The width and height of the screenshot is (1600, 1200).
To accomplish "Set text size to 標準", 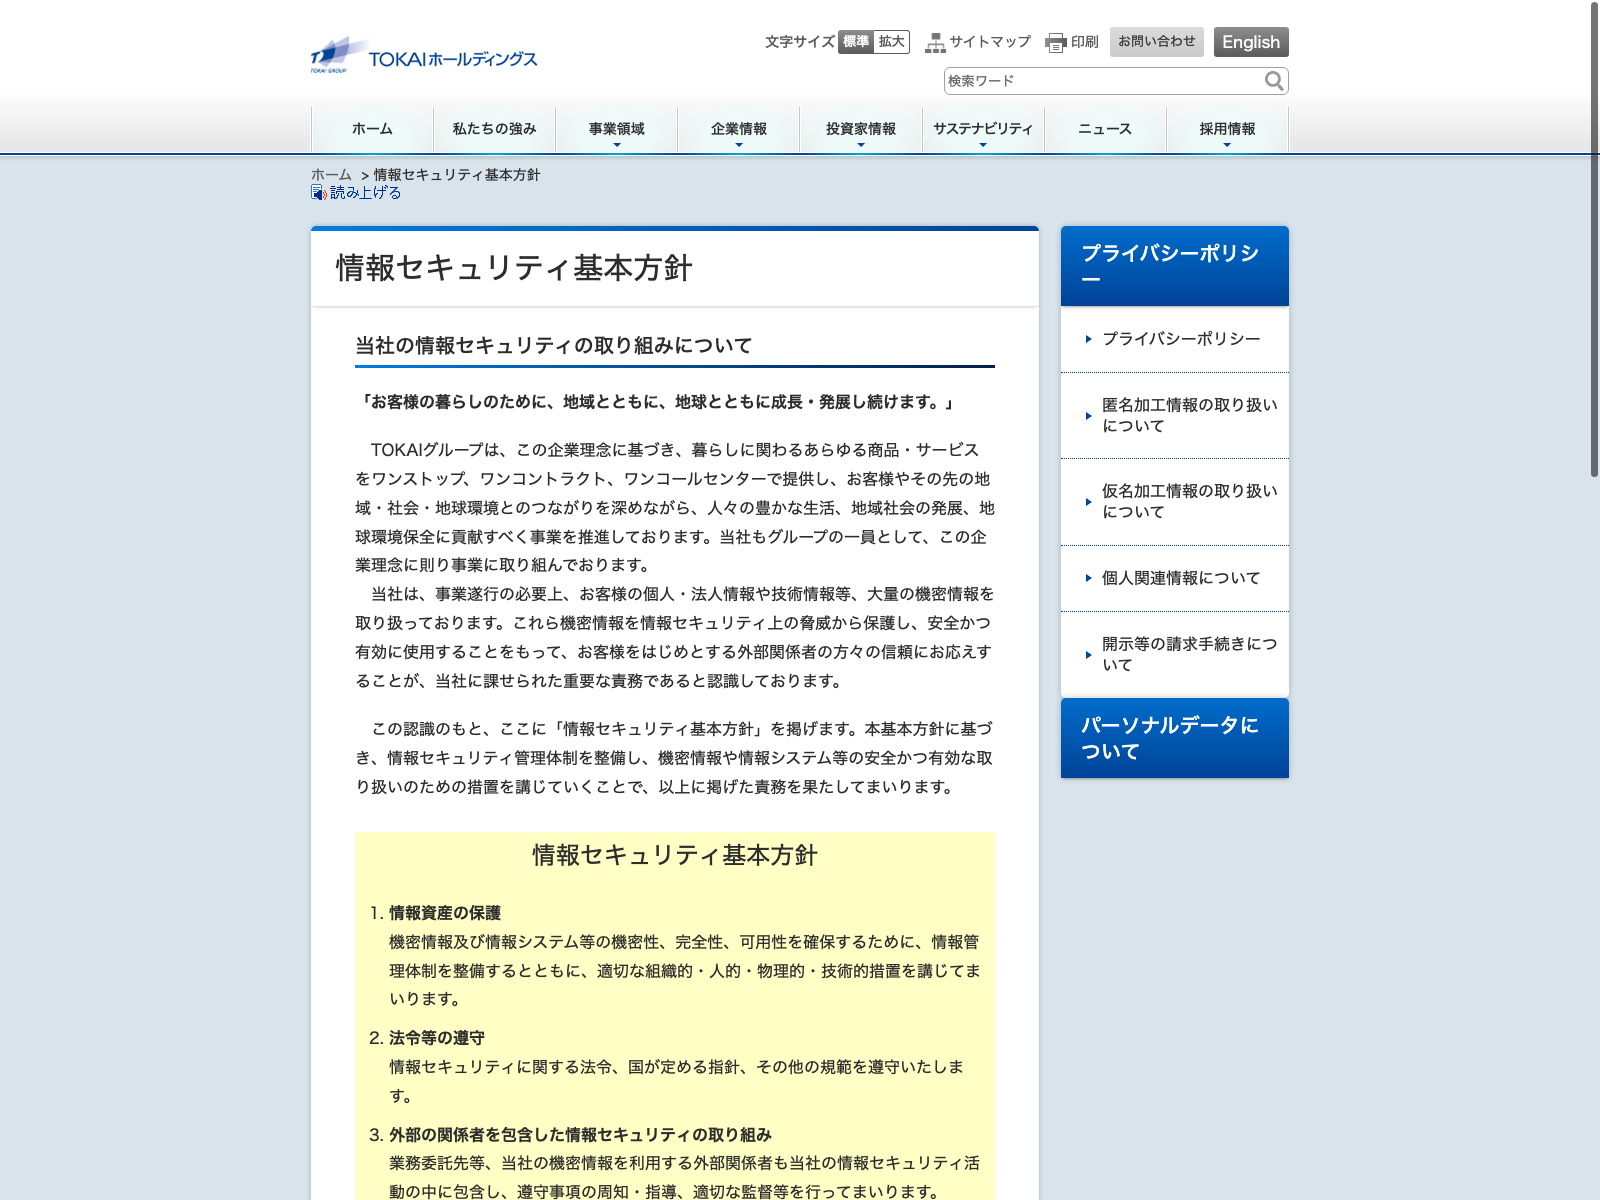I will point(856,42).
